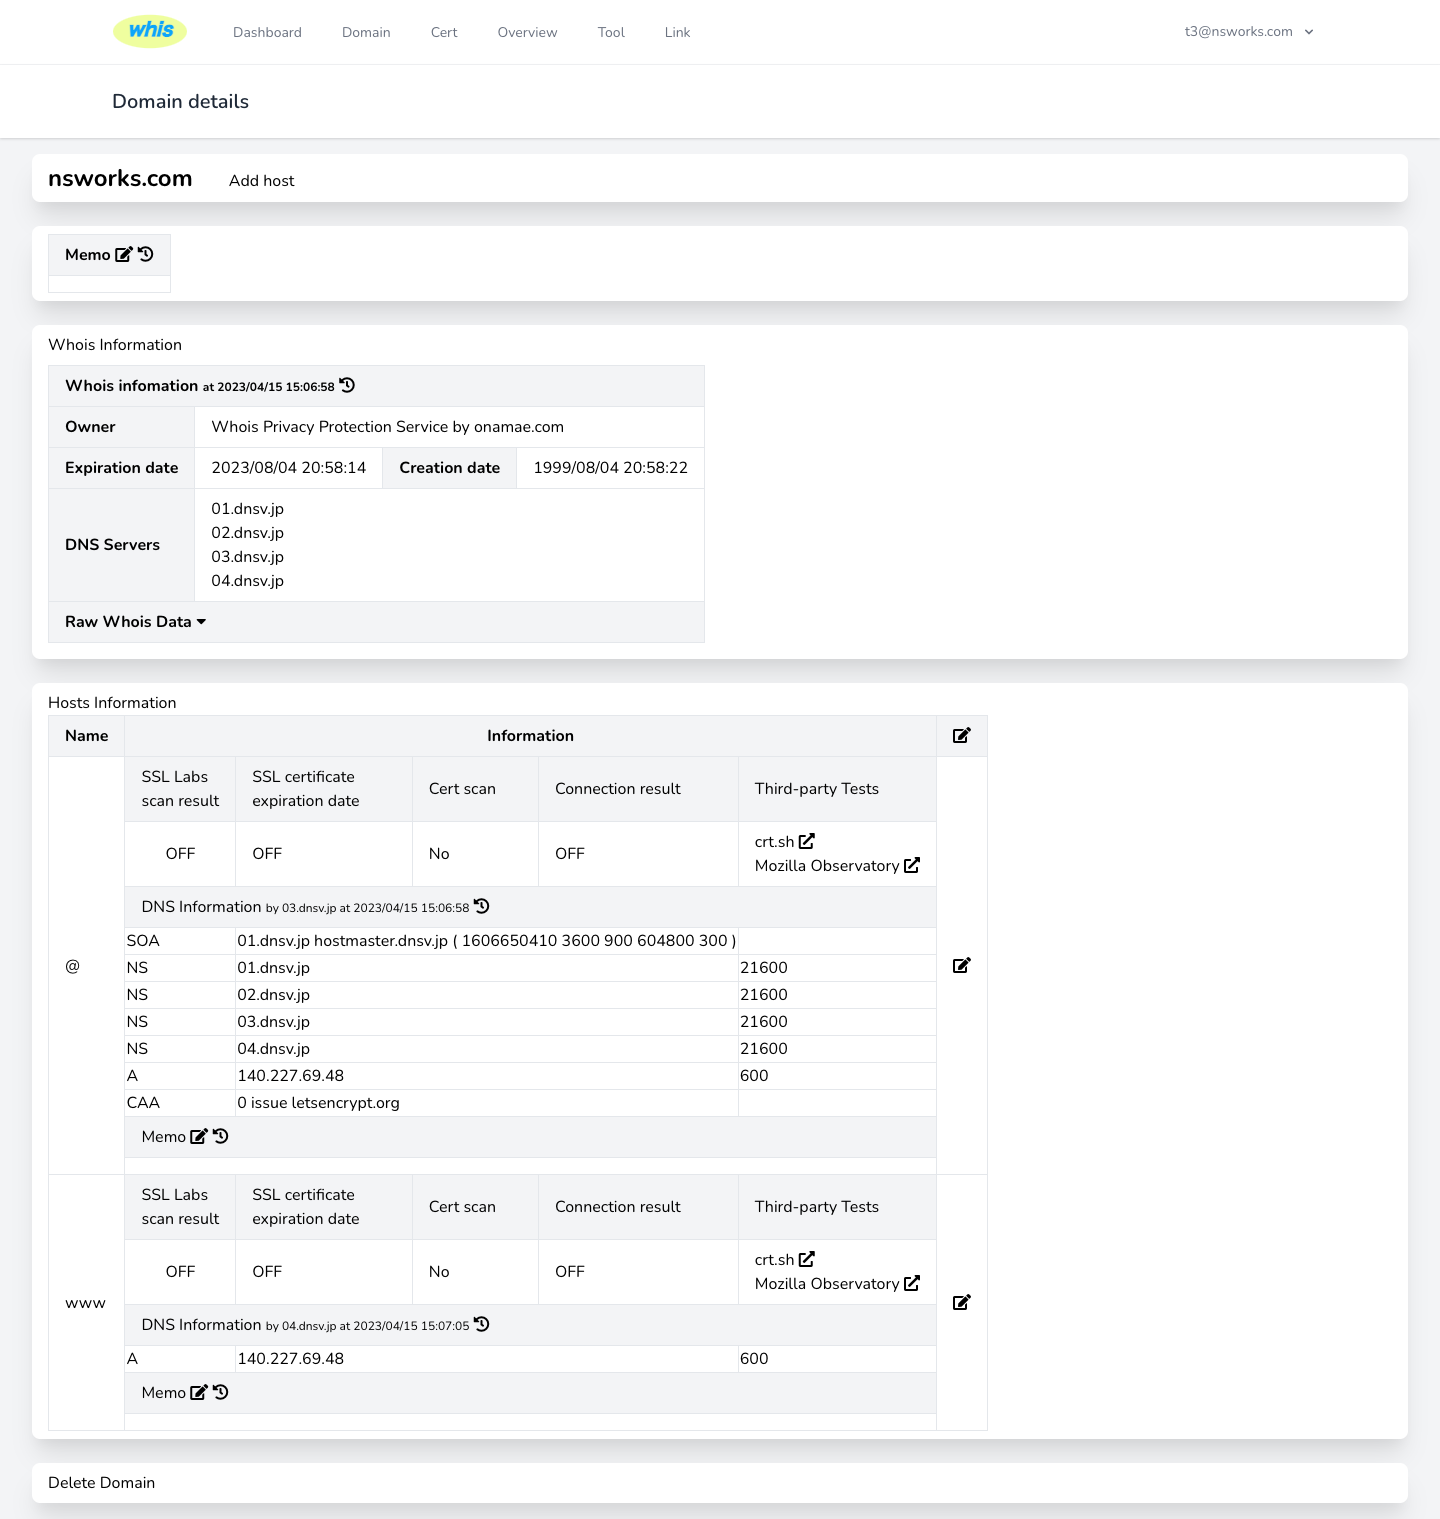Show www host Memo history
The height and width of the screenshot is (1519, 1440).
point(221,1393)
